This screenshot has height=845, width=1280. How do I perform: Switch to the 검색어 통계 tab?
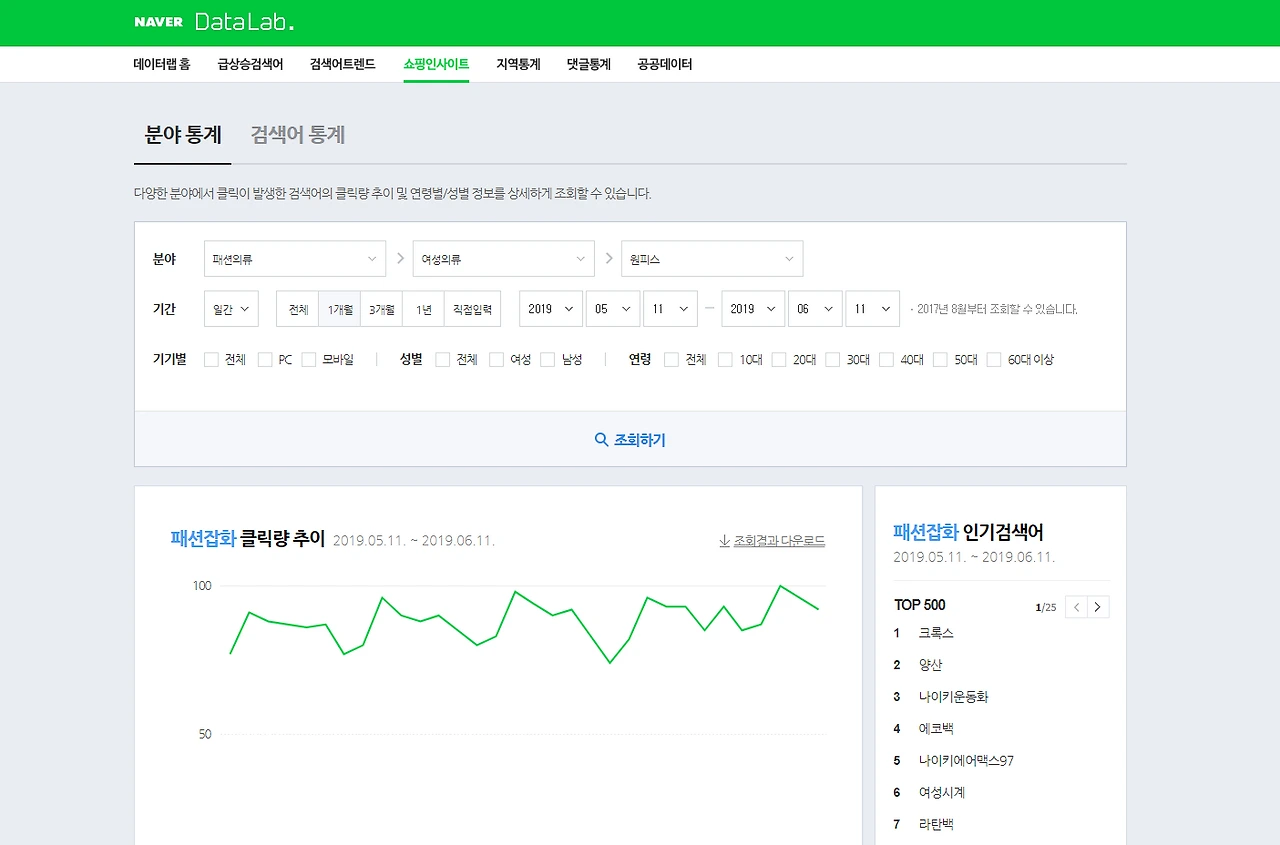point(297,136)
